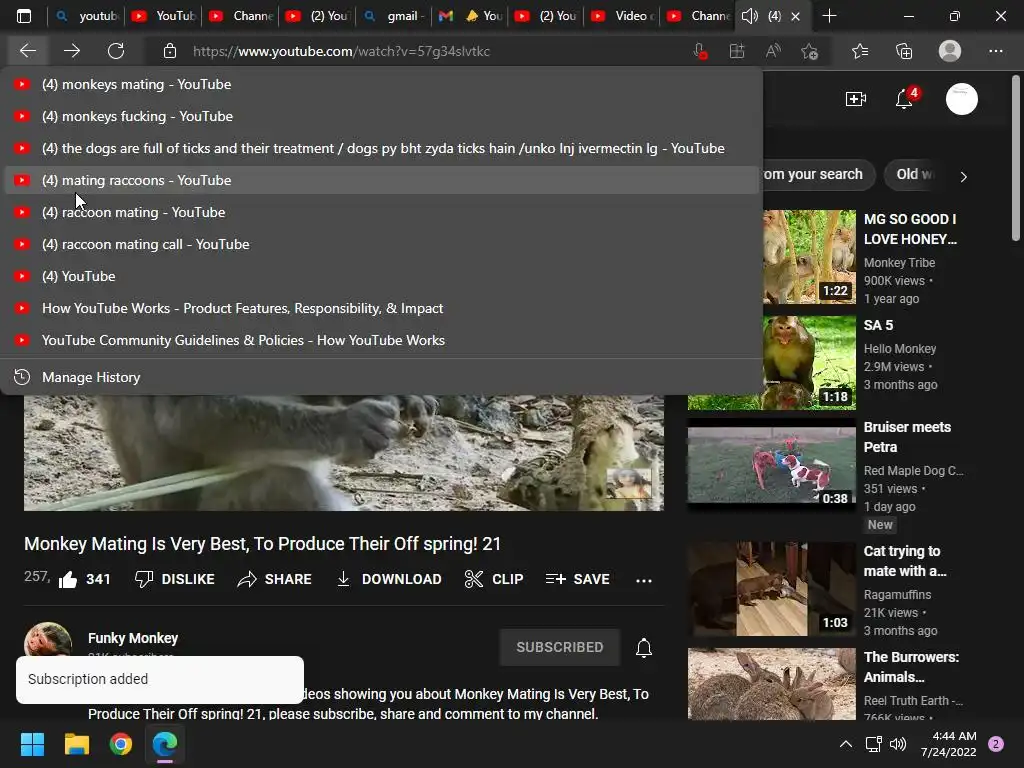This screenshot has width=1024, height=768.
Task: Click DOWNLOAD under the video
Action: (389, 579)
